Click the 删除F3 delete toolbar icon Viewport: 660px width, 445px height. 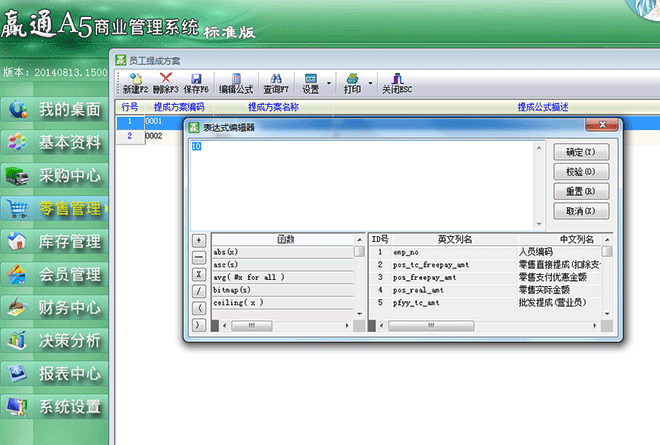(165, 83)
